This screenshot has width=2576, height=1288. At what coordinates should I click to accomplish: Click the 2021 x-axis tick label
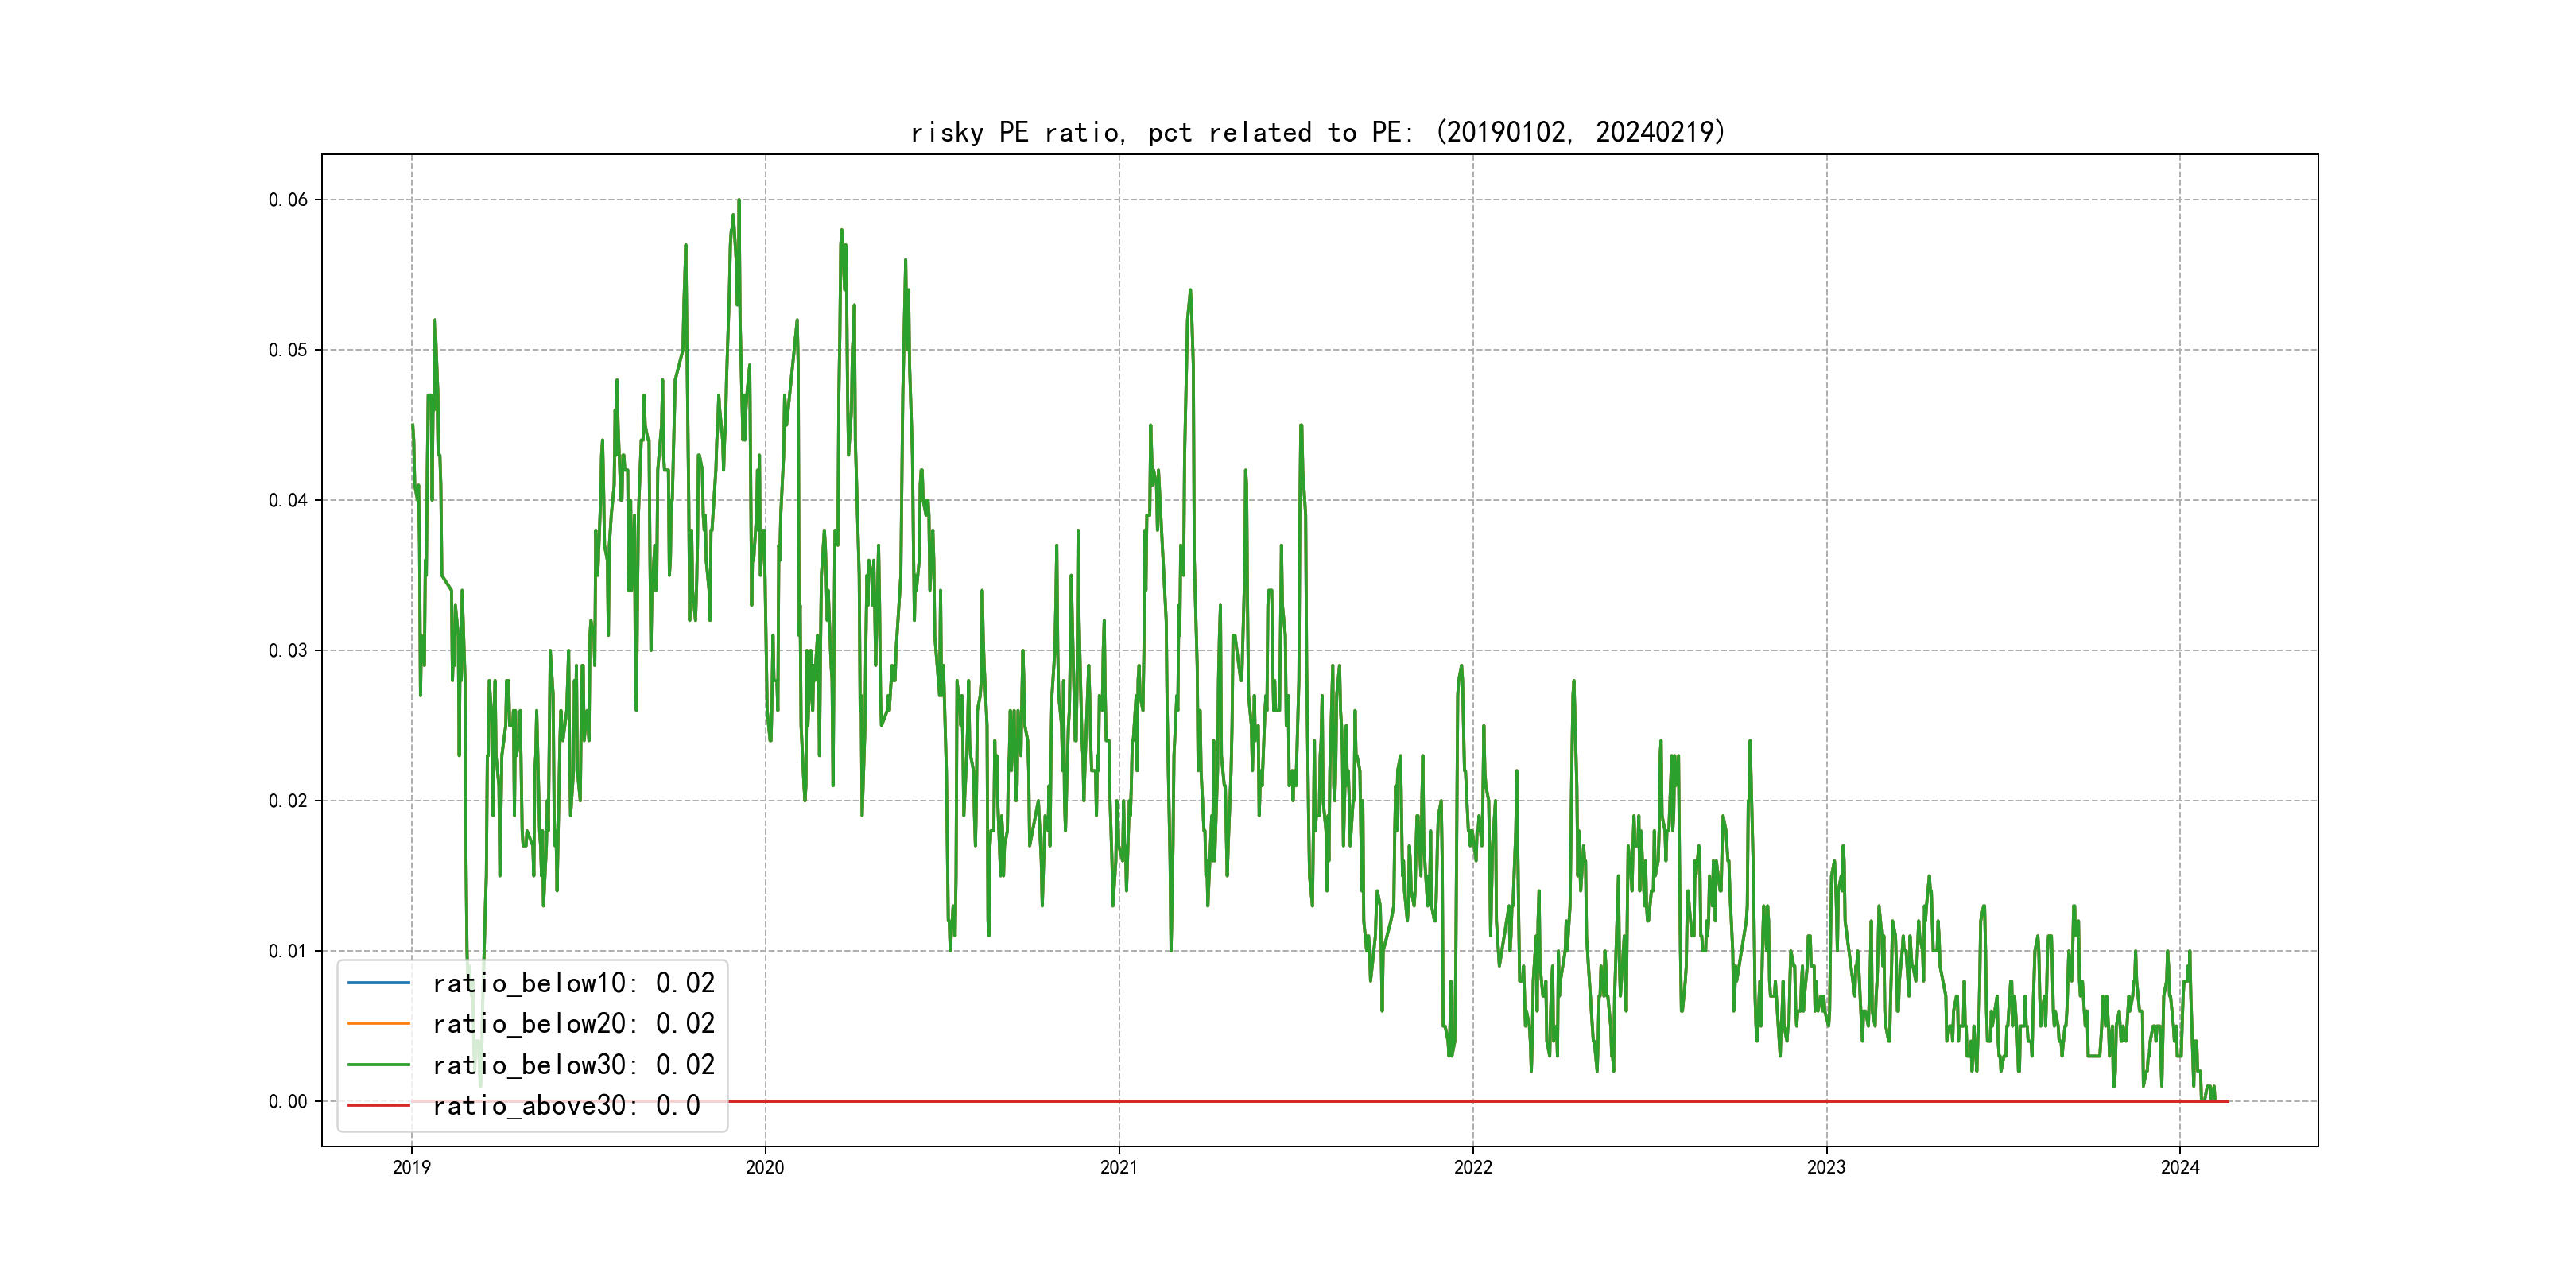coord(1119,1167)
